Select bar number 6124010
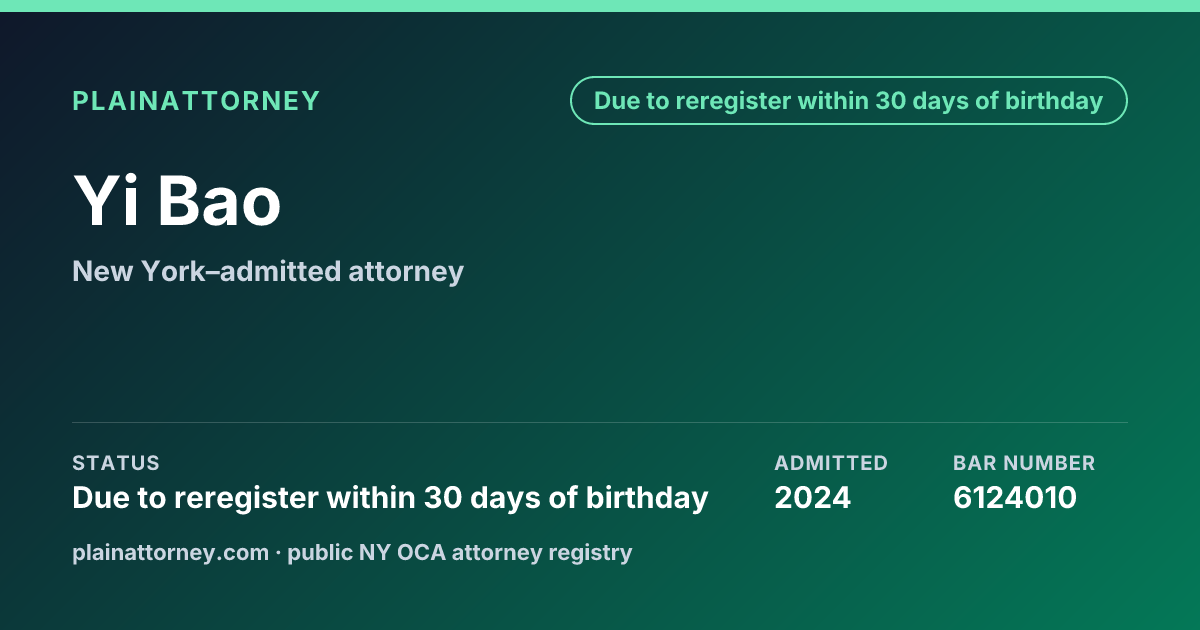 pos(1015,497)
